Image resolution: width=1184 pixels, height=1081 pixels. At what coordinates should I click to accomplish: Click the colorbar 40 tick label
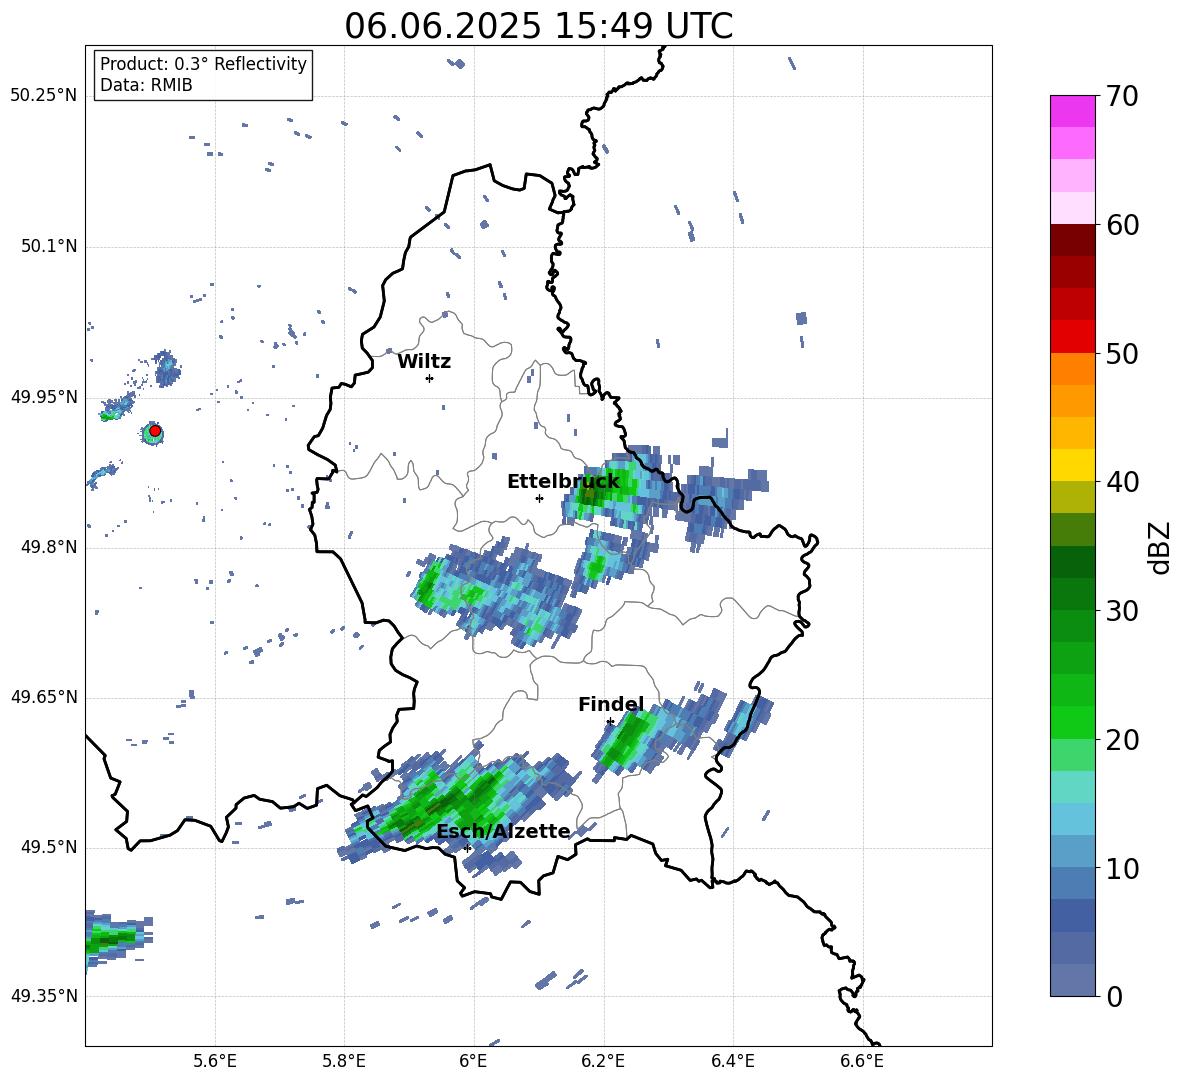tap(1122, 482)
